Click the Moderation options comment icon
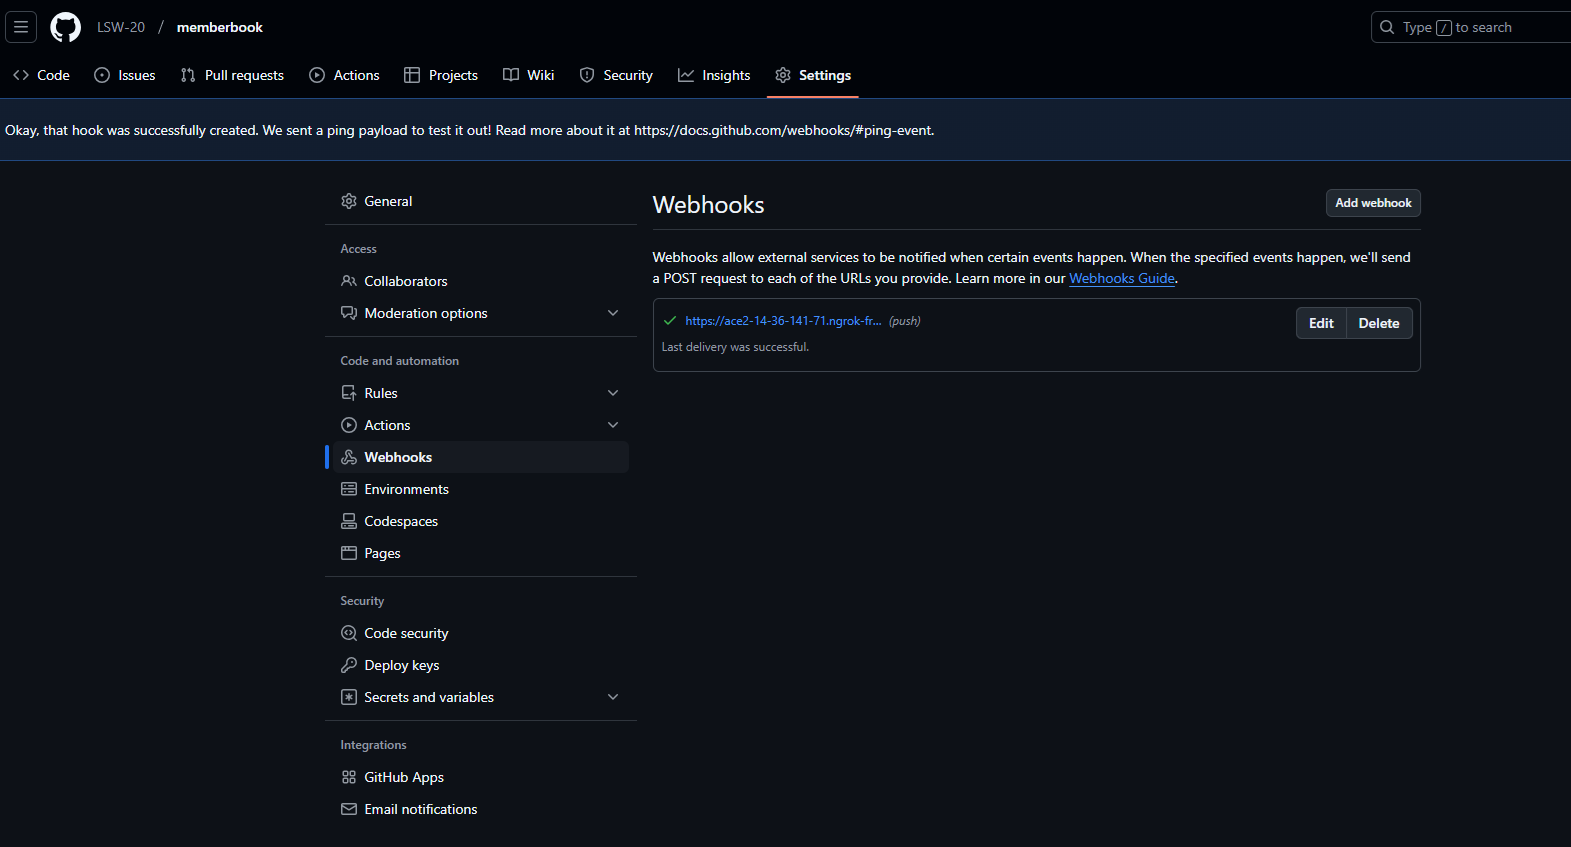Viewport: 1571px width, 847px height. pos(349,313)
